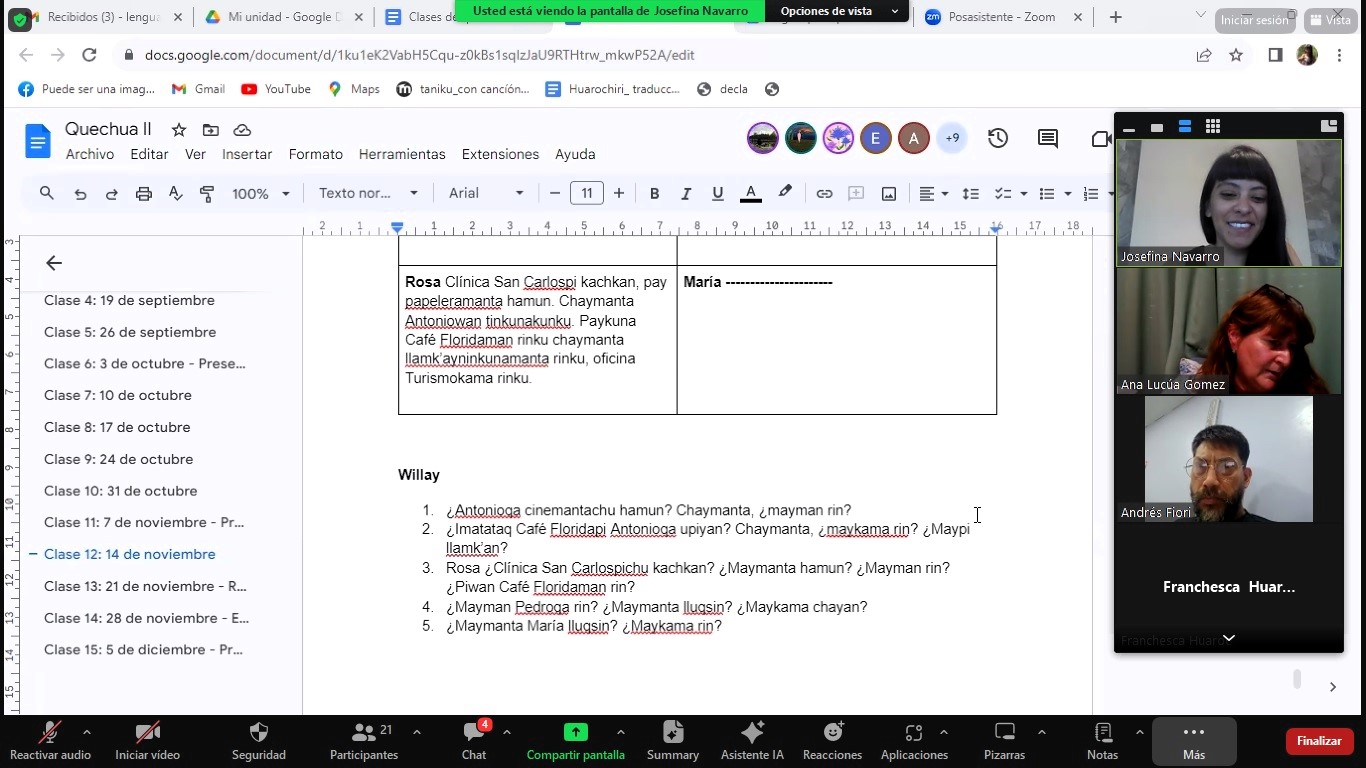The width and height of the screenshot is (1366, 768).
Task: Choose the text color swatch
Action: pyautogui.click(x=750, y=194)
